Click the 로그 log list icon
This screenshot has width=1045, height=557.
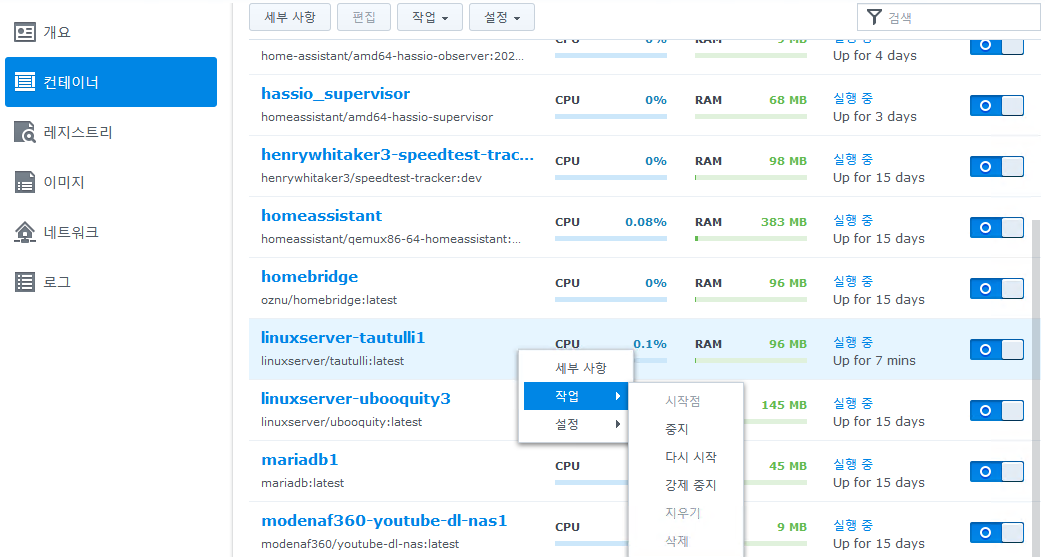pos(25,282)
